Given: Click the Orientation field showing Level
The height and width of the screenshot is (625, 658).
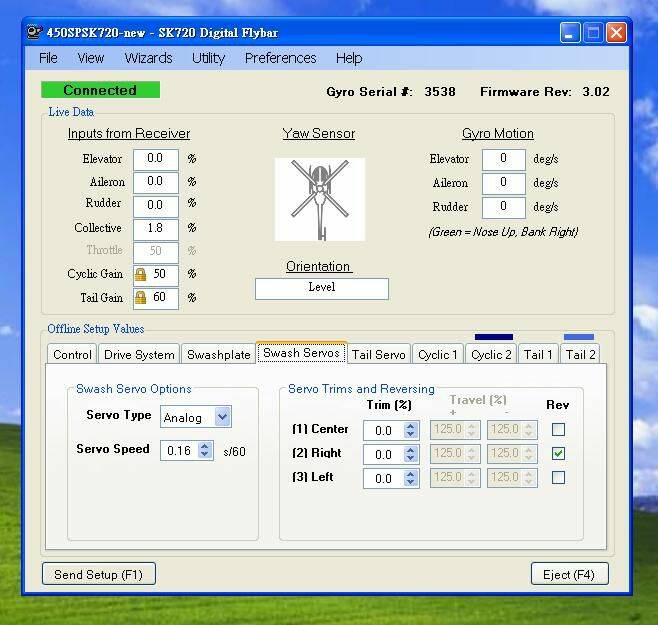Looking at the screenshot, I should click(322, 288).
